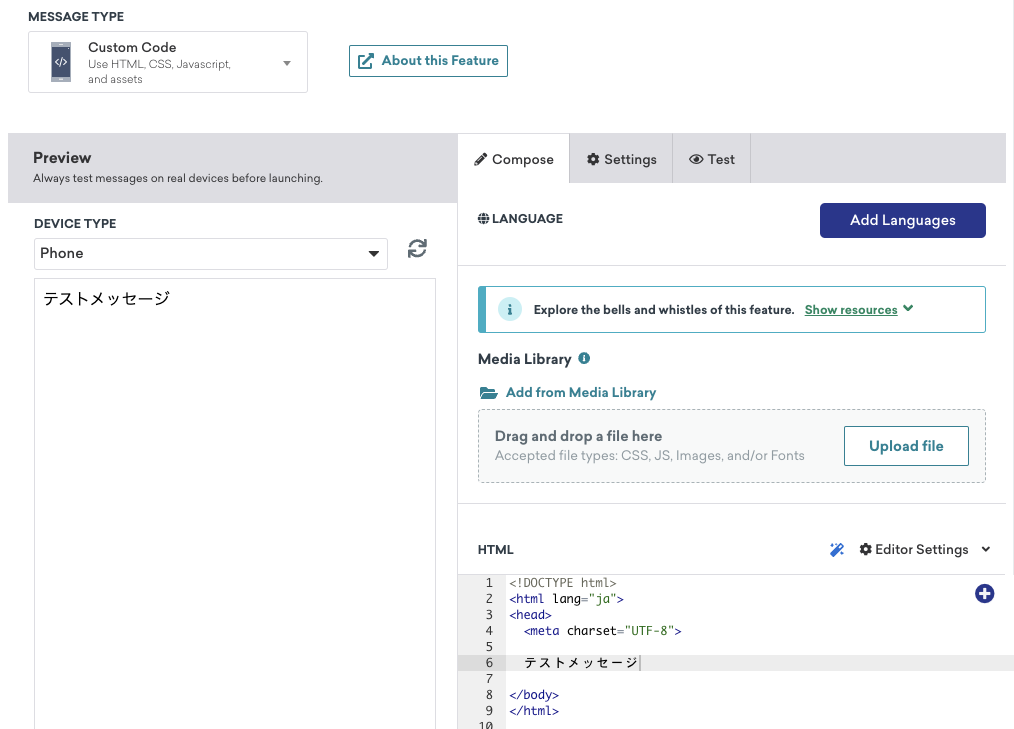Click the Upload file button
1014x729 pixels.
[x=906, y=446]
